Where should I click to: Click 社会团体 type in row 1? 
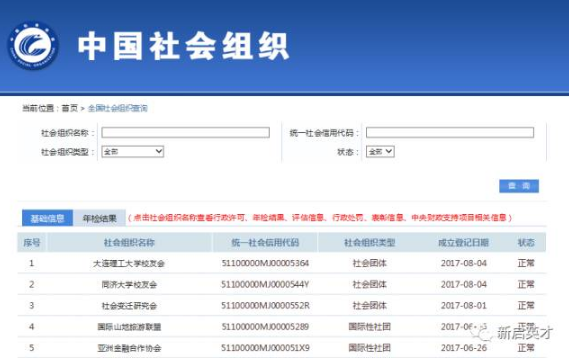click(x=369, y=263)
